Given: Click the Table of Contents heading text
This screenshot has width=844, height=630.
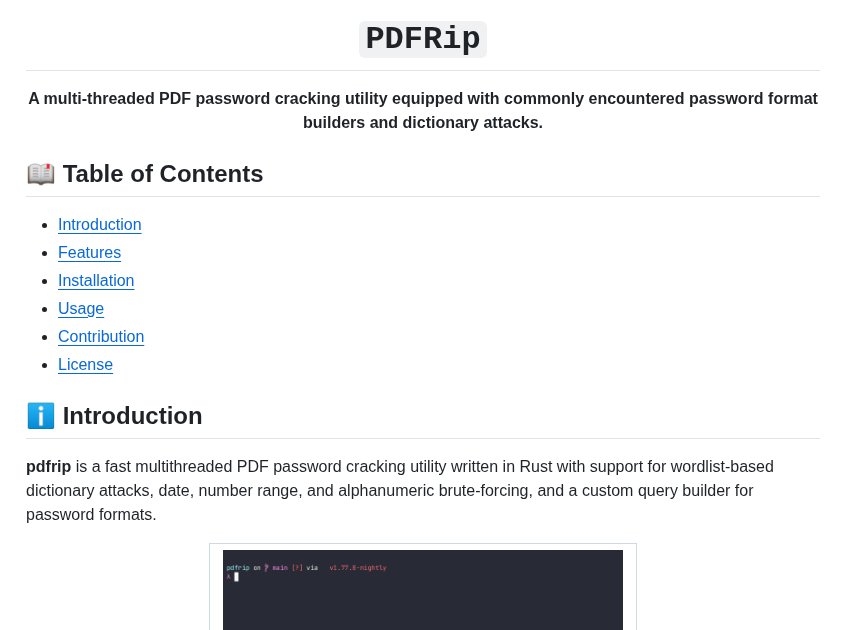Looking at the screenshot, I should (x=163, y=174).
